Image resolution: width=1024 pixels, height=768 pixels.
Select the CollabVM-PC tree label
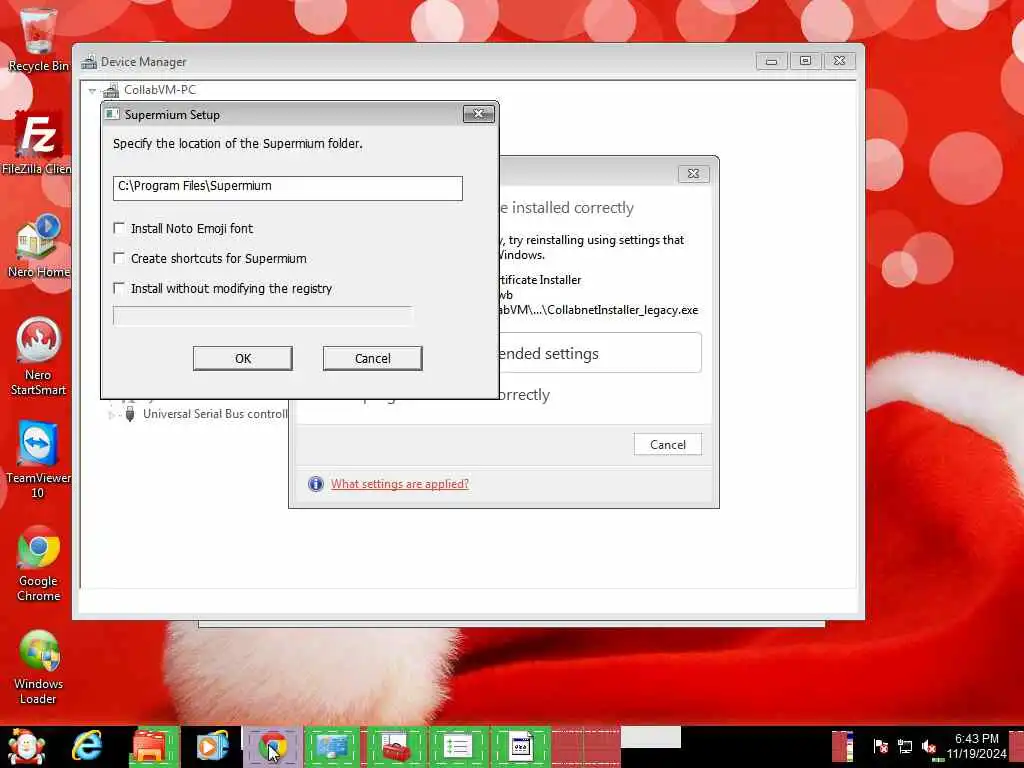click(x=160, y=90)
